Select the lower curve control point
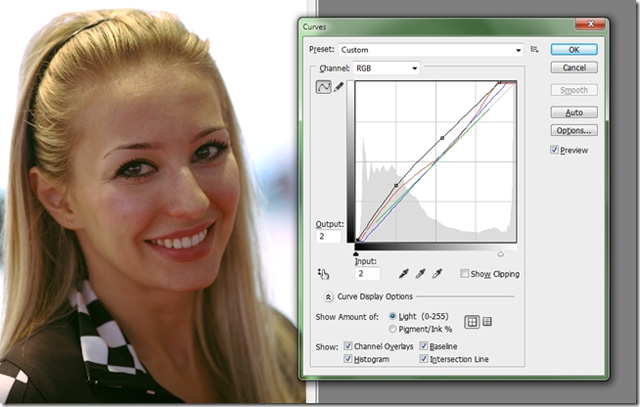 pyautogui.click(x=396, y=186)
